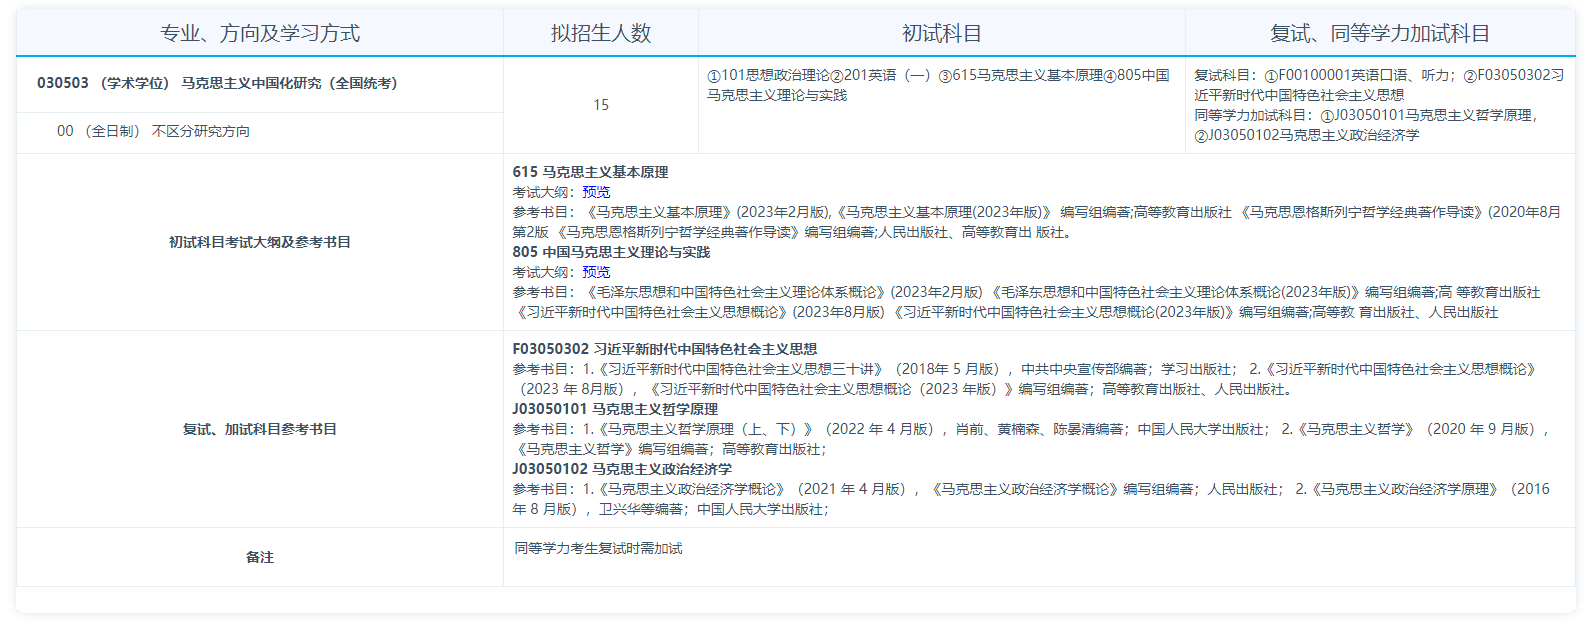Click the heading F03050302 习近平新时代中国特色社会主义思想
Screen dimensions: 1592x628
tap(665, 349)
